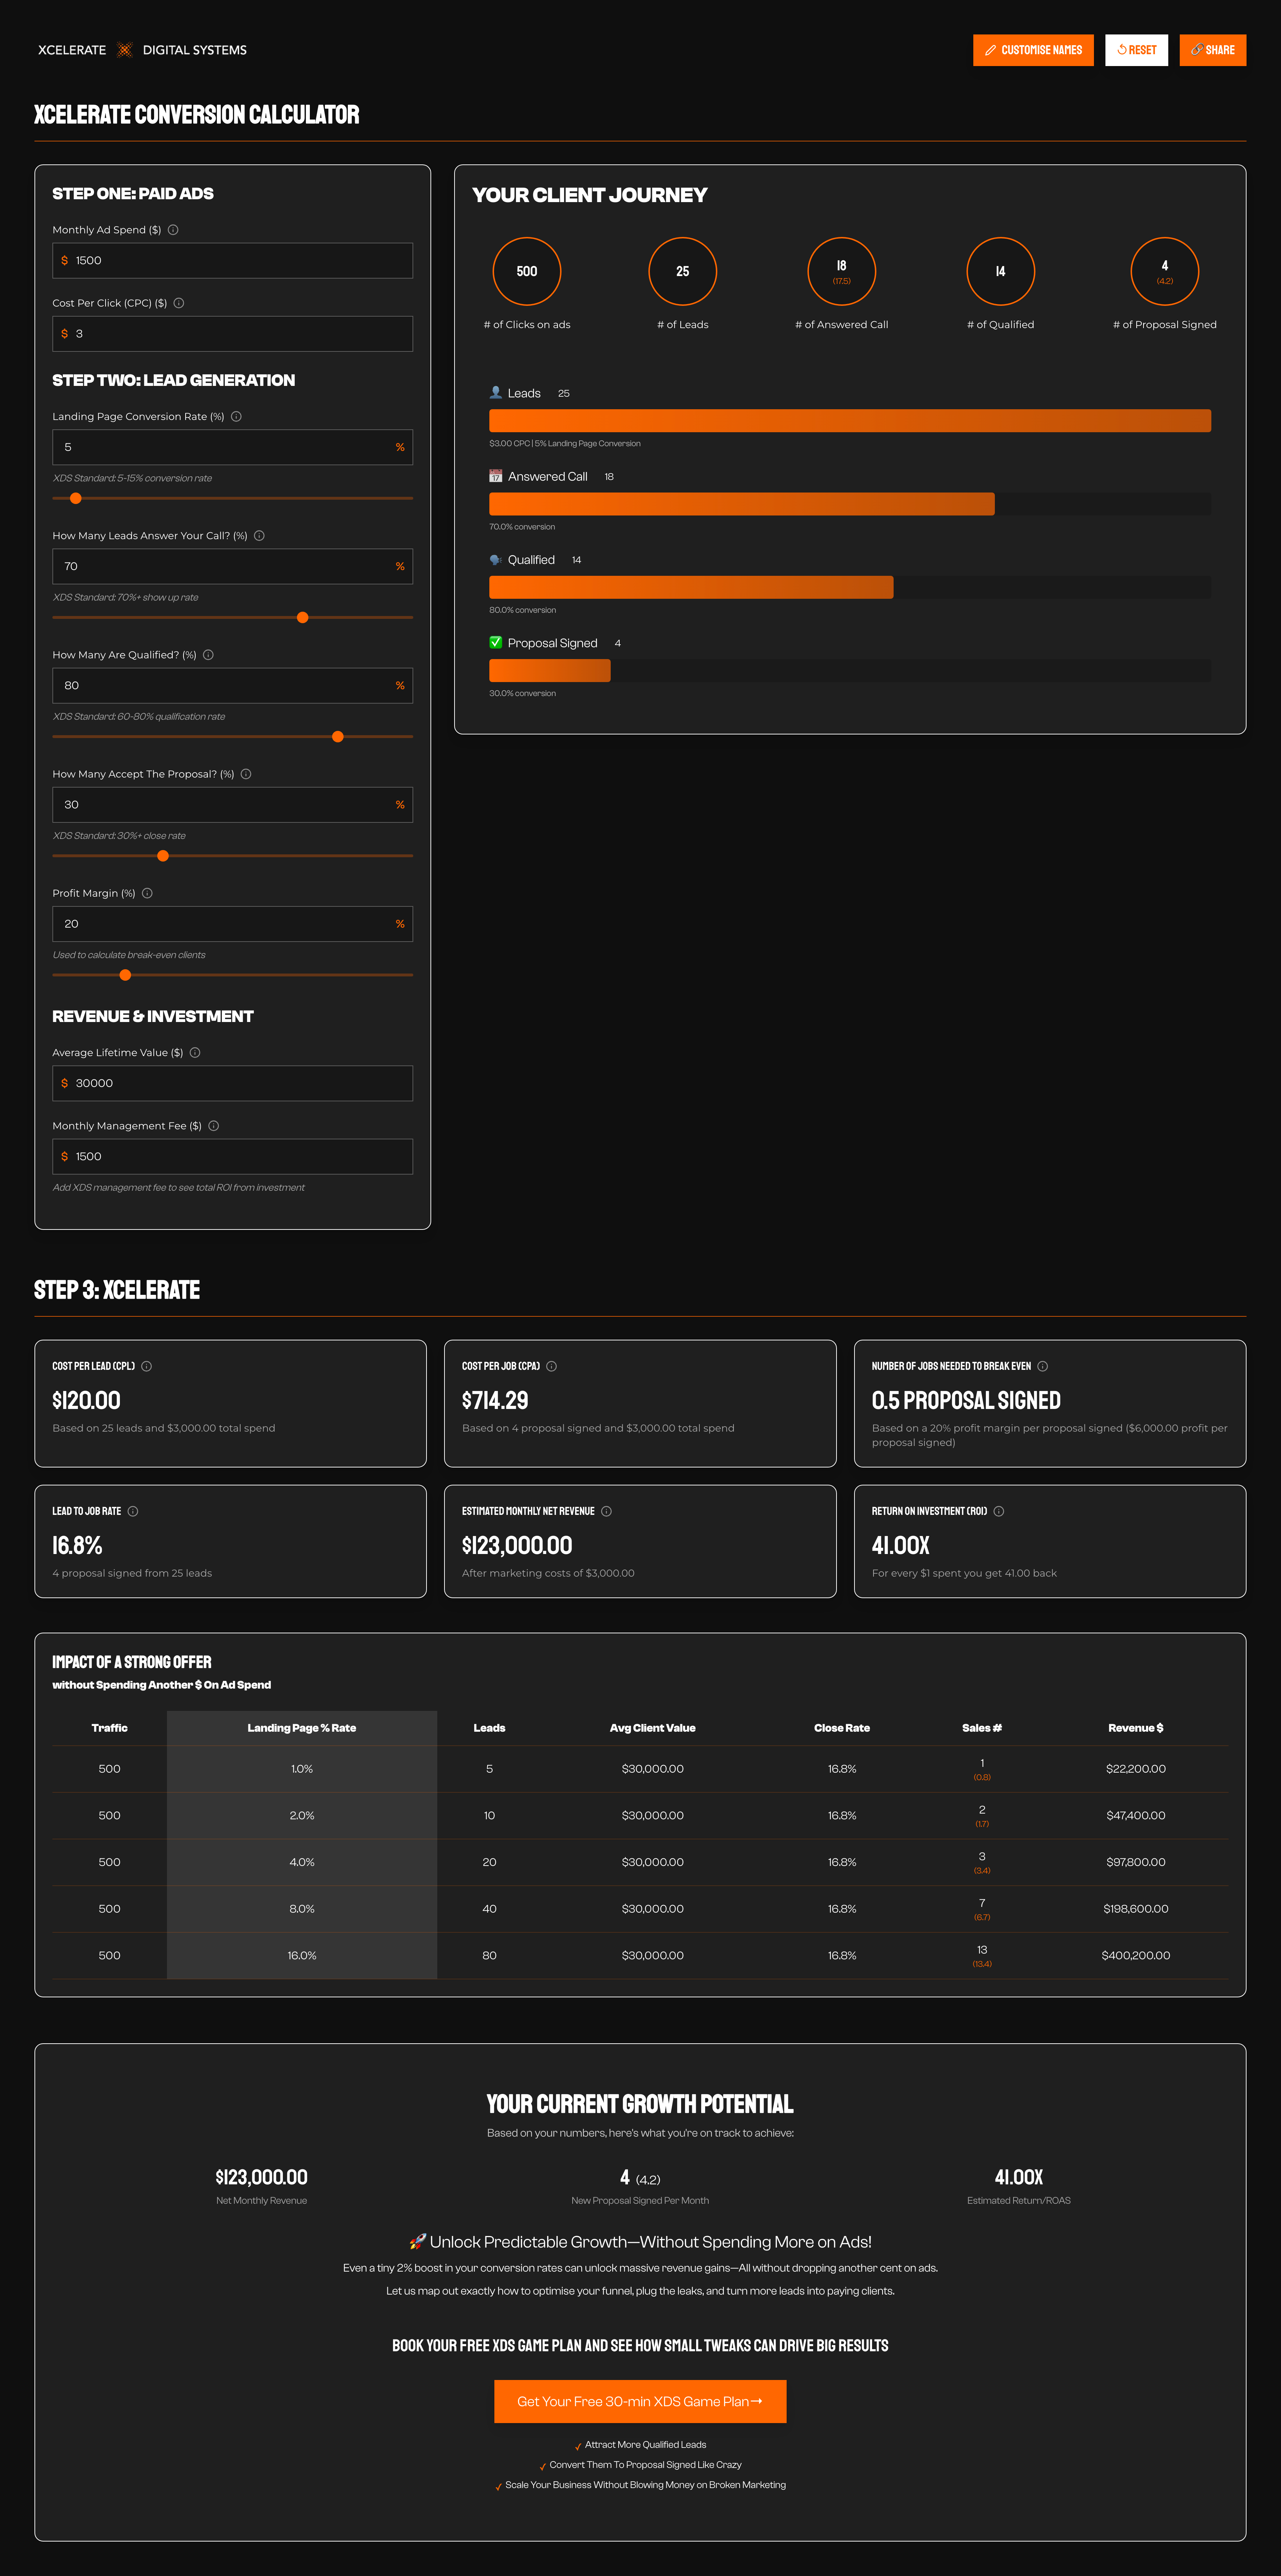Click info icon for Average Lifetime Value
This screenshot has height=2576, width=1281.
[x=195, y=1053]
